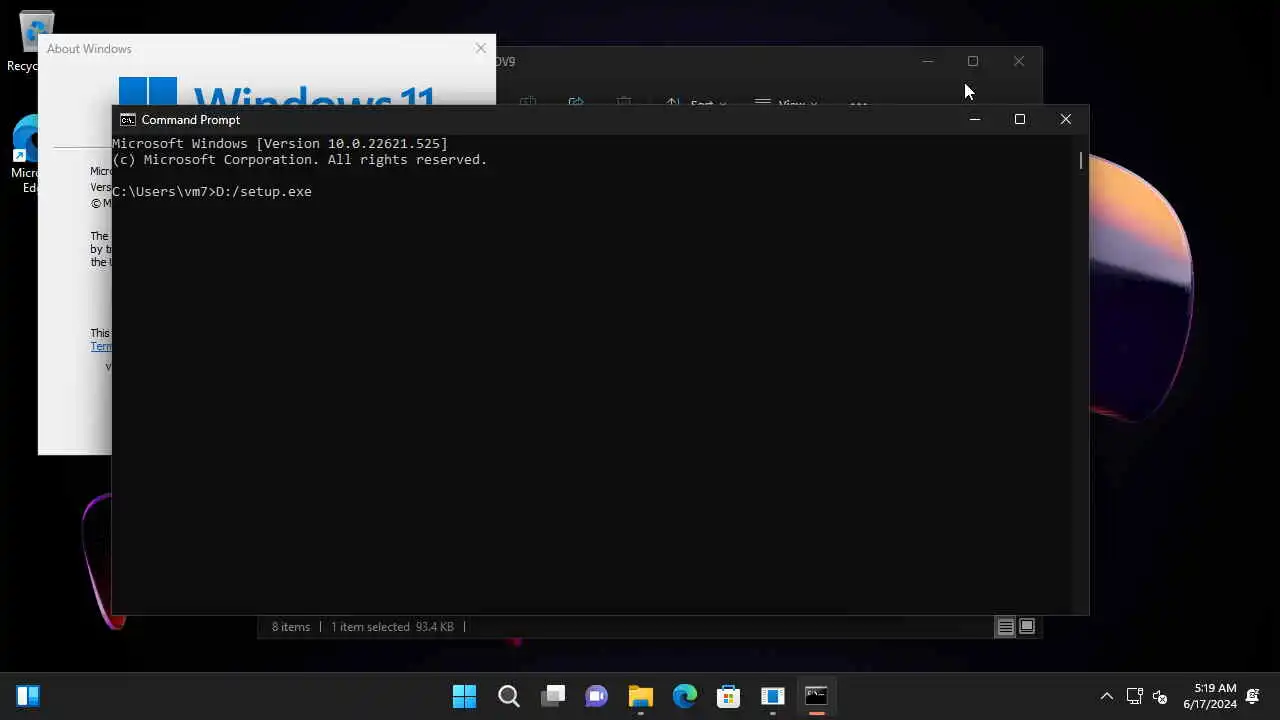Click the Command Prompt taskbar icon
This screenshot has height=720, width=1280.
coord(817,696)
